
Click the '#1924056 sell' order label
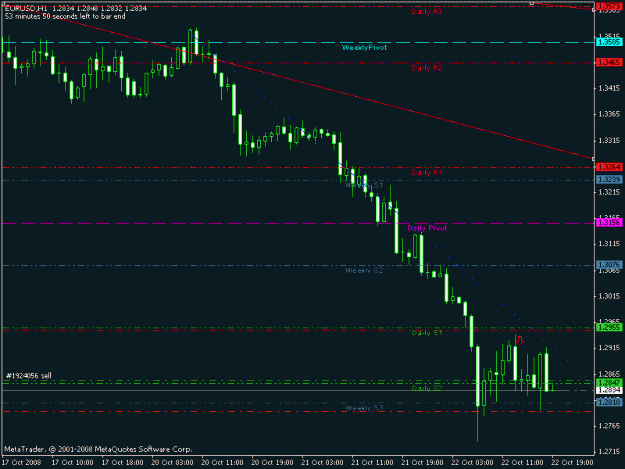coord(29,376)
